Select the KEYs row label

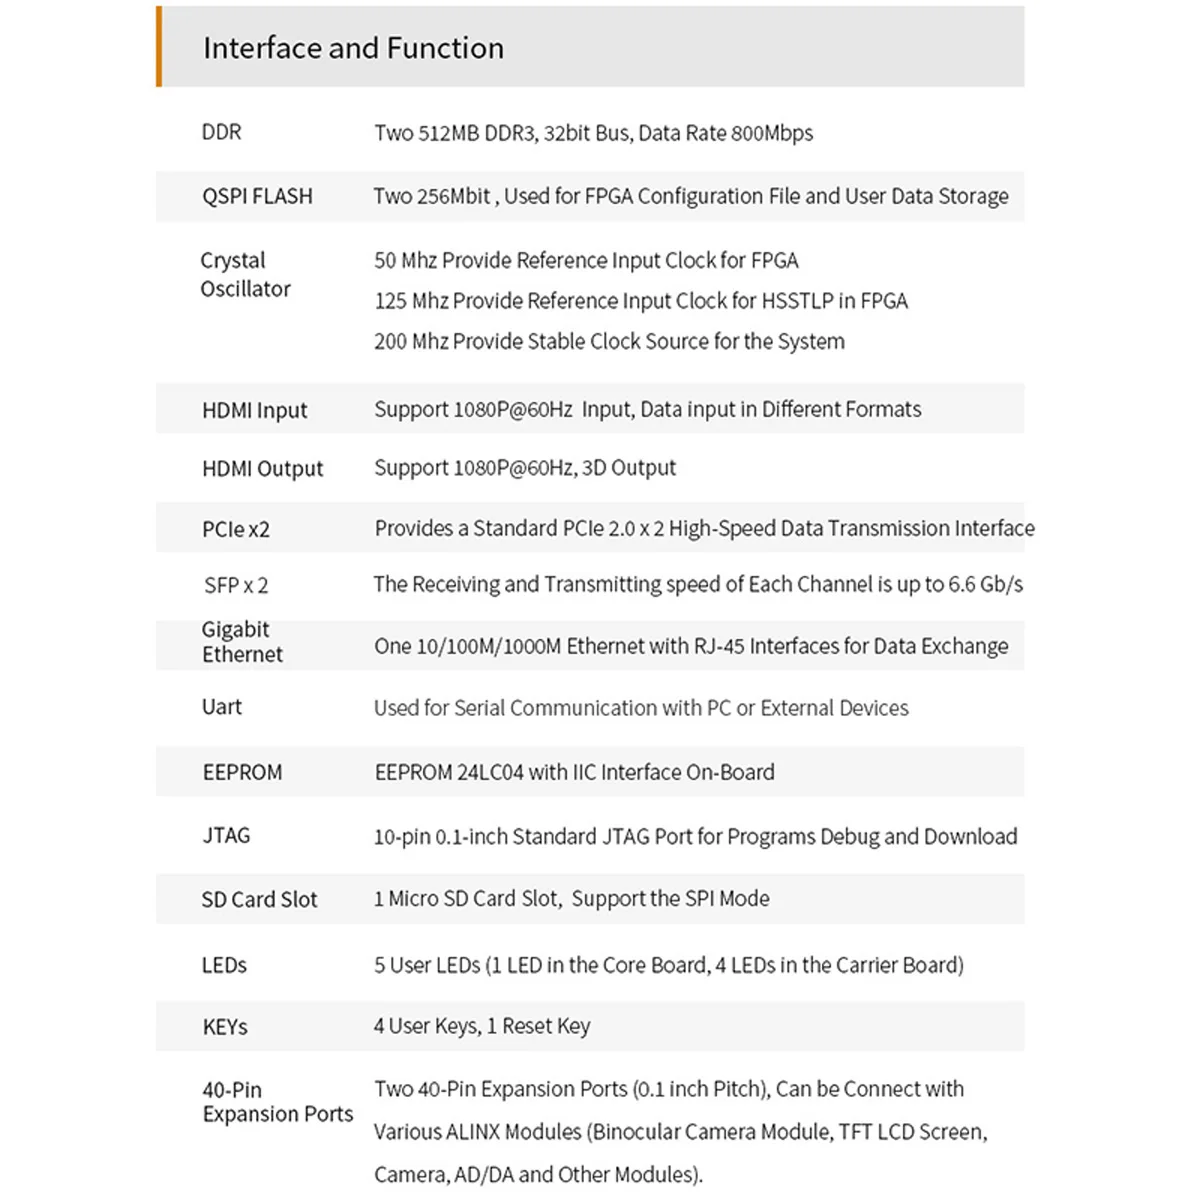coord(224,1027)
